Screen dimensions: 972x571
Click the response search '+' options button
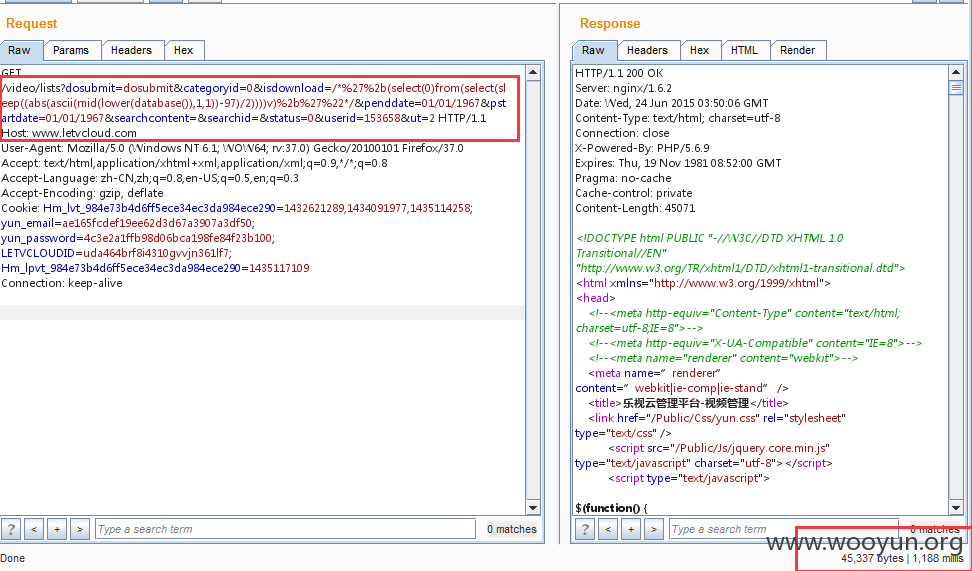[x=631, y=529]
